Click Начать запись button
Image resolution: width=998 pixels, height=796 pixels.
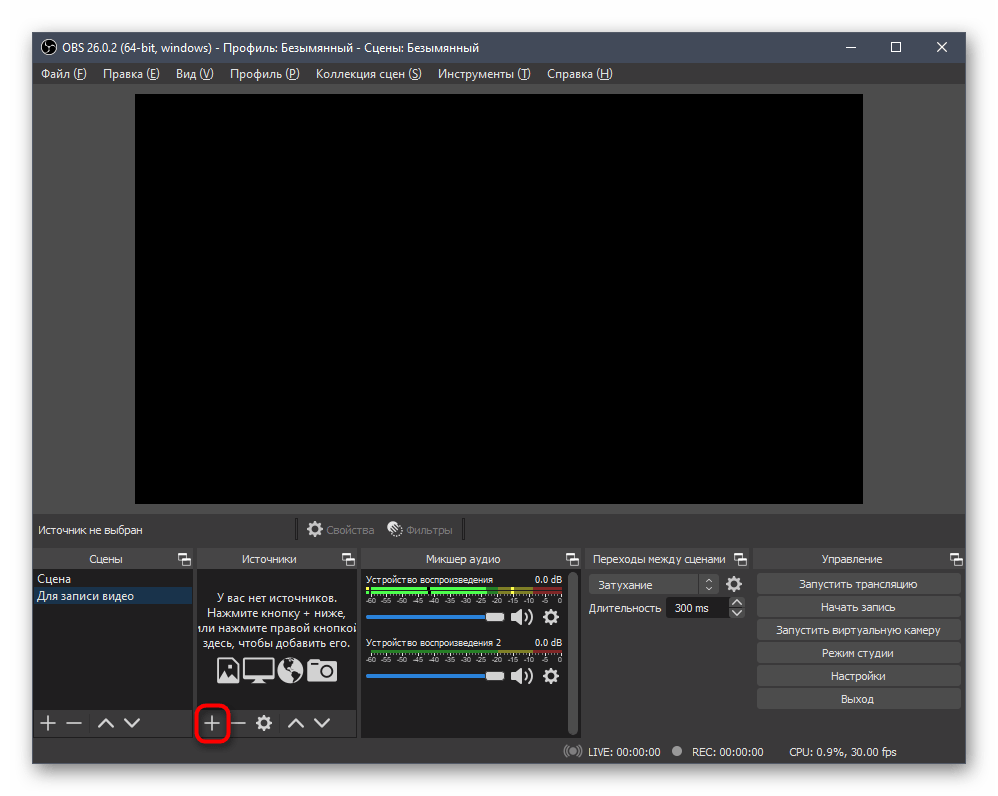[858, 607]
